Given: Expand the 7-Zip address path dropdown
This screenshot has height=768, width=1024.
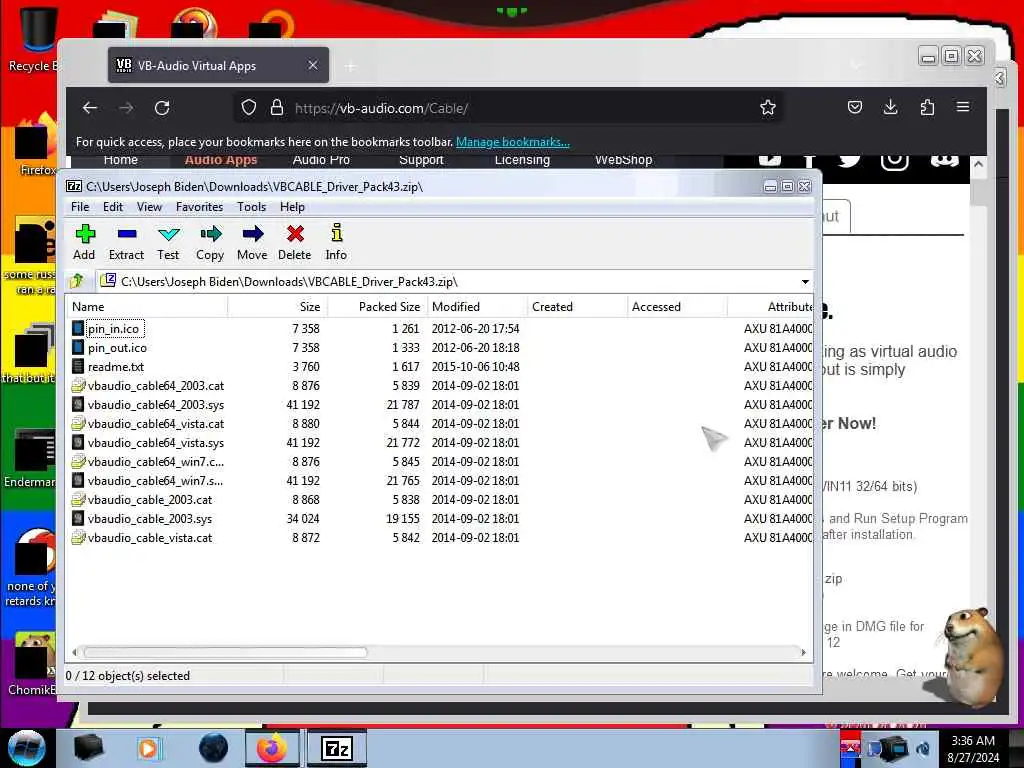Looking at the screenshot, I should coord(805,281).
